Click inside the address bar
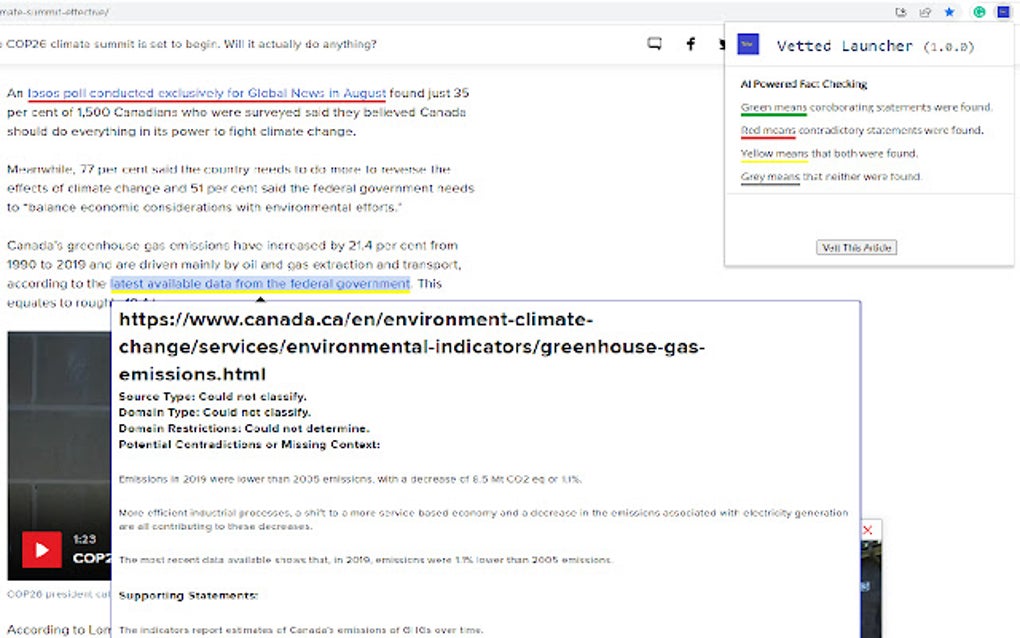 tap(400, 12)
